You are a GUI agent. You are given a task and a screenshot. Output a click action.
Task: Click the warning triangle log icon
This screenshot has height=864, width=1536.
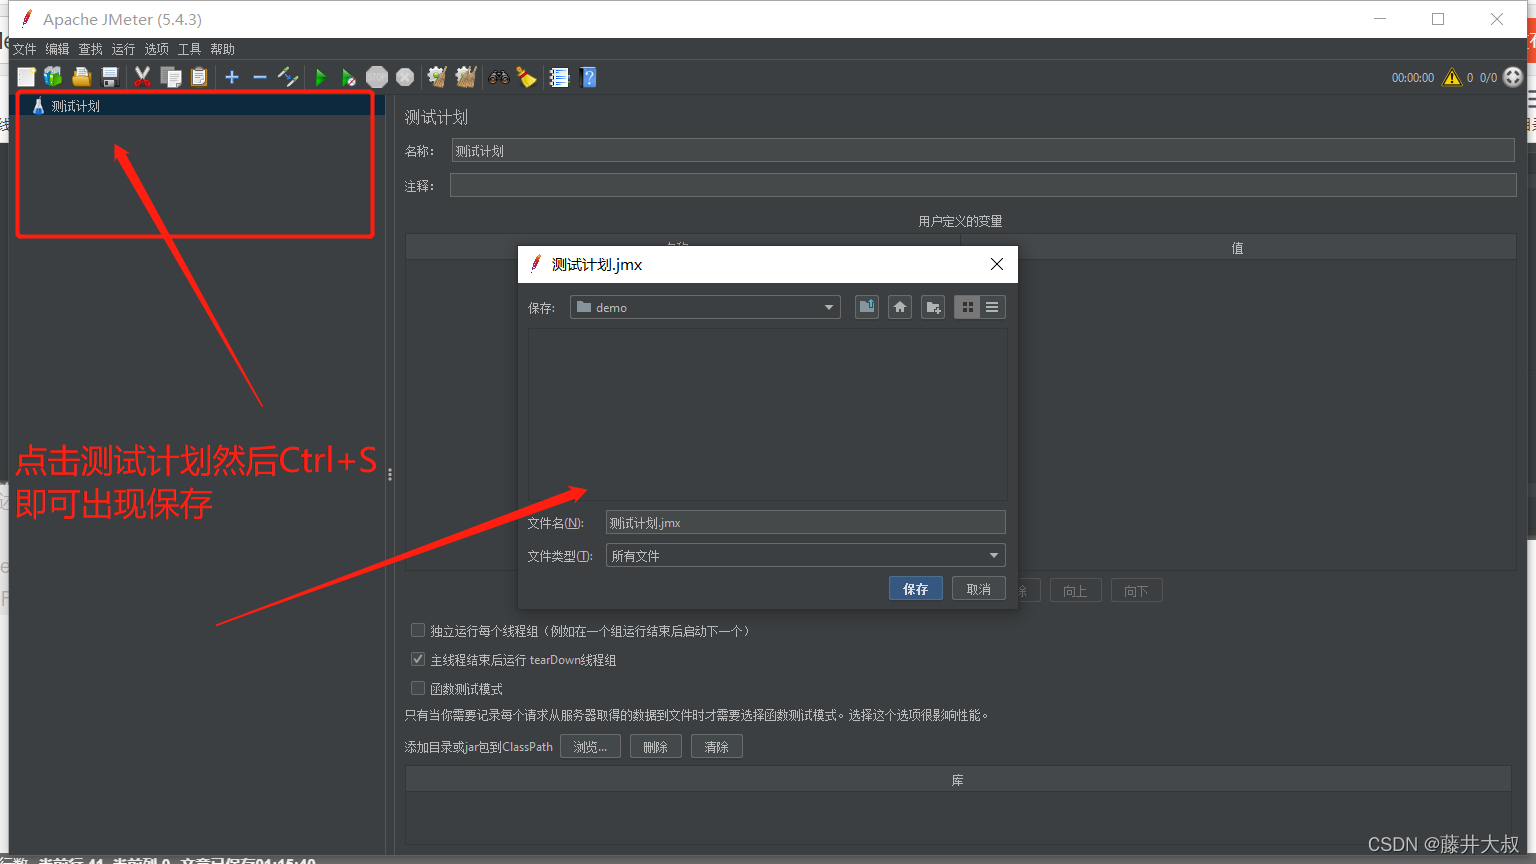(x=1452, y=77)
